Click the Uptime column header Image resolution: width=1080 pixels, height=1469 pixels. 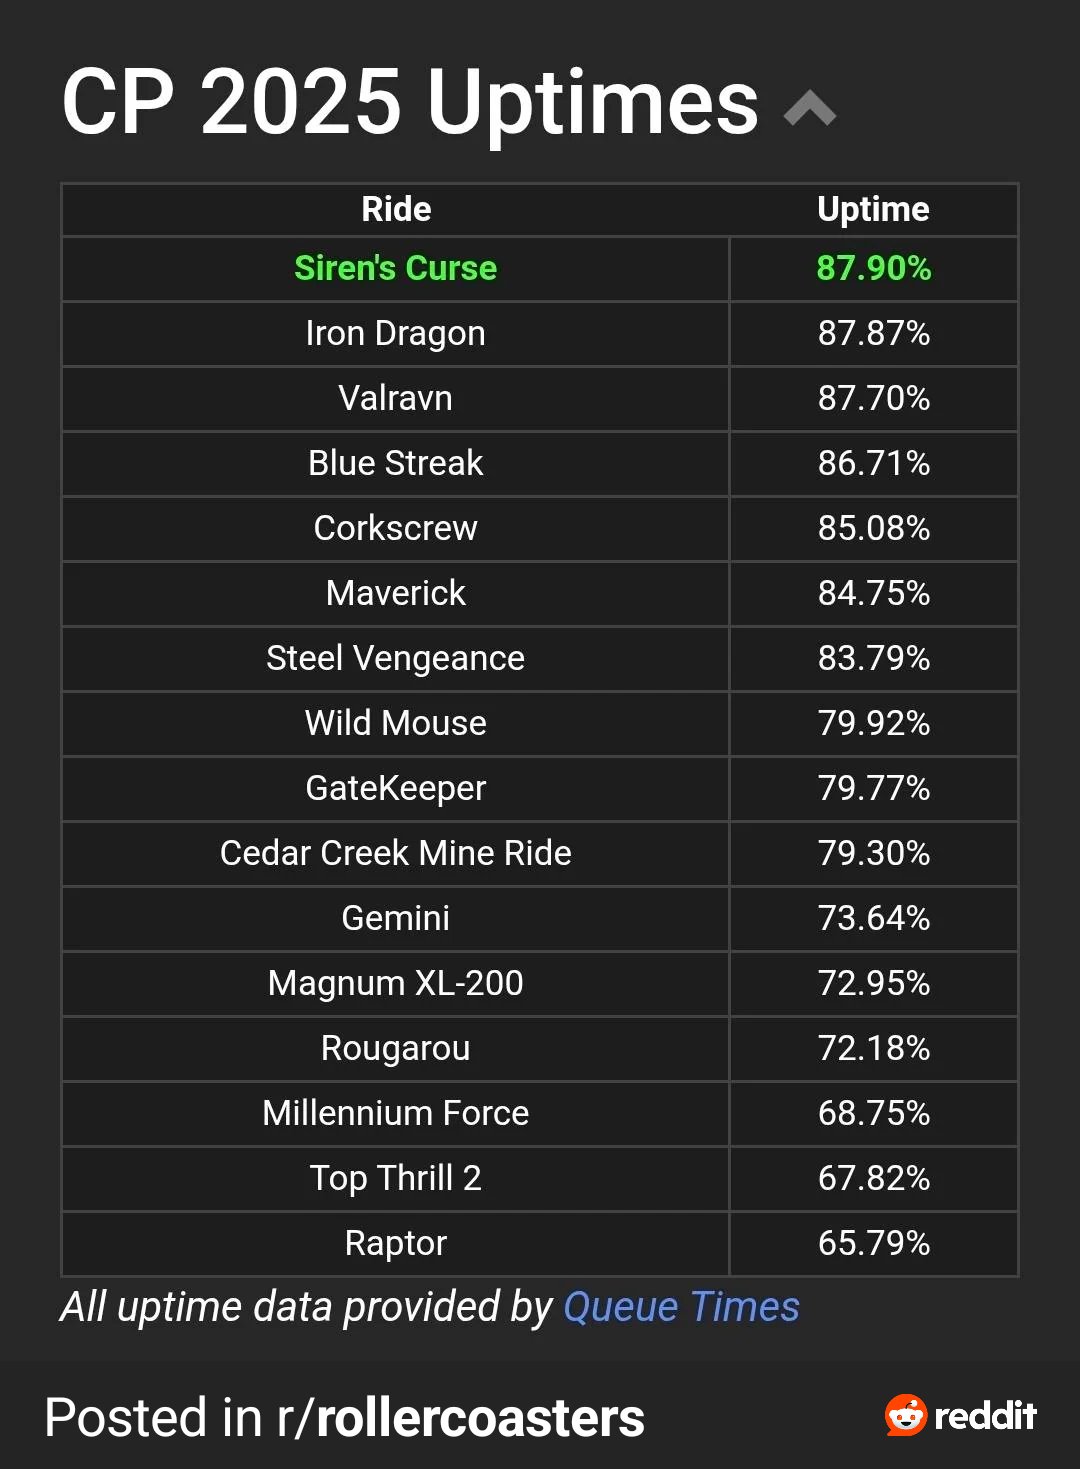pyautogui.click(x=873, y=209)
